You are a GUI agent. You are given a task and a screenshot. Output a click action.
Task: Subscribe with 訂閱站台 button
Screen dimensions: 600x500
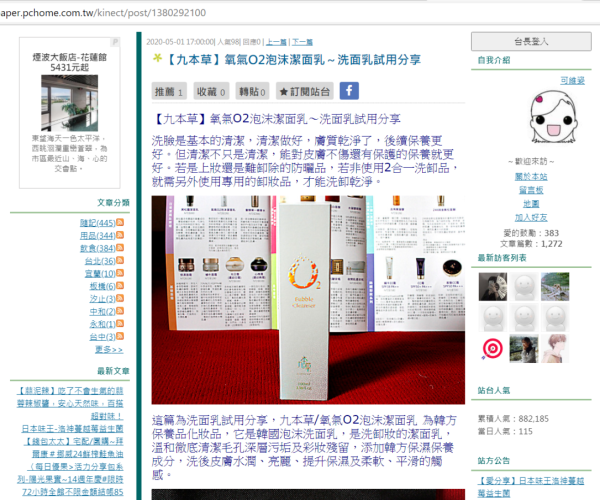click(305, 91)
